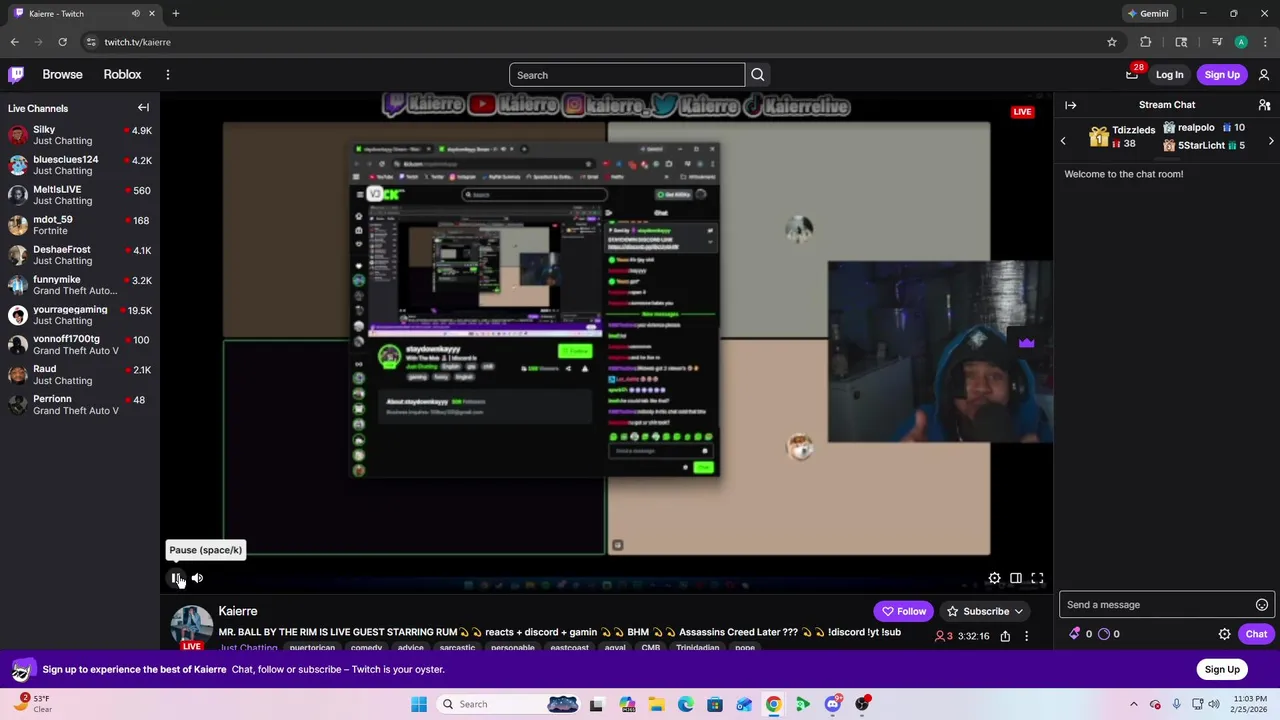This screenshot has width=1280, height=720.
Task: Open Silky's live channel
Action: pyautogui.click(x=80, y=135)
